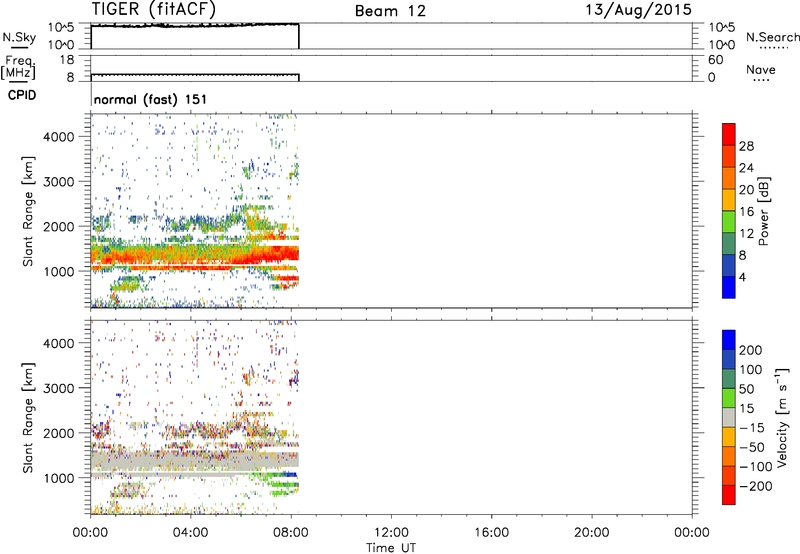Image resolution: width=800 pixels, height=554 pixels.
Task: Click the "TIGER (fitACF)" plot title
Action: click(x=154, y=9)
